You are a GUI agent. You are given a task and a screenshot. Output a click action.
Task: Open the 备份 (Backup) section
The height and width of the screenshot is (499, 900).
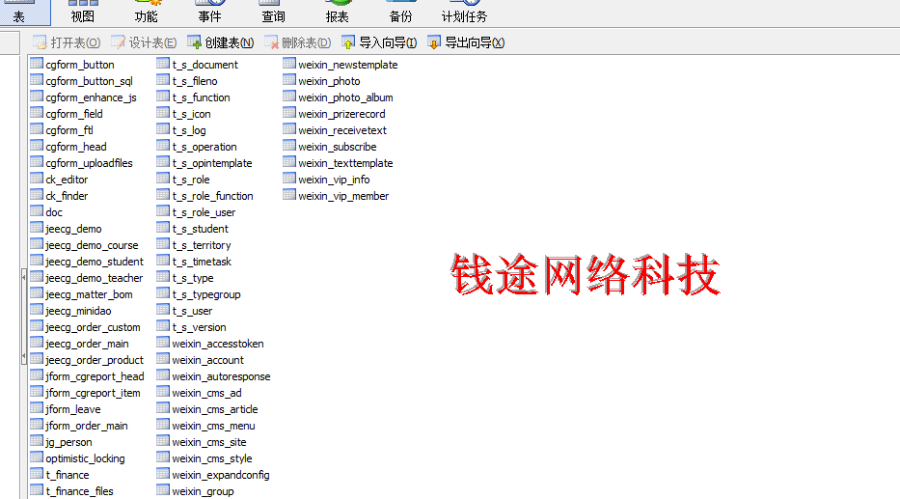pyautogui.click(x=401, y=13)
